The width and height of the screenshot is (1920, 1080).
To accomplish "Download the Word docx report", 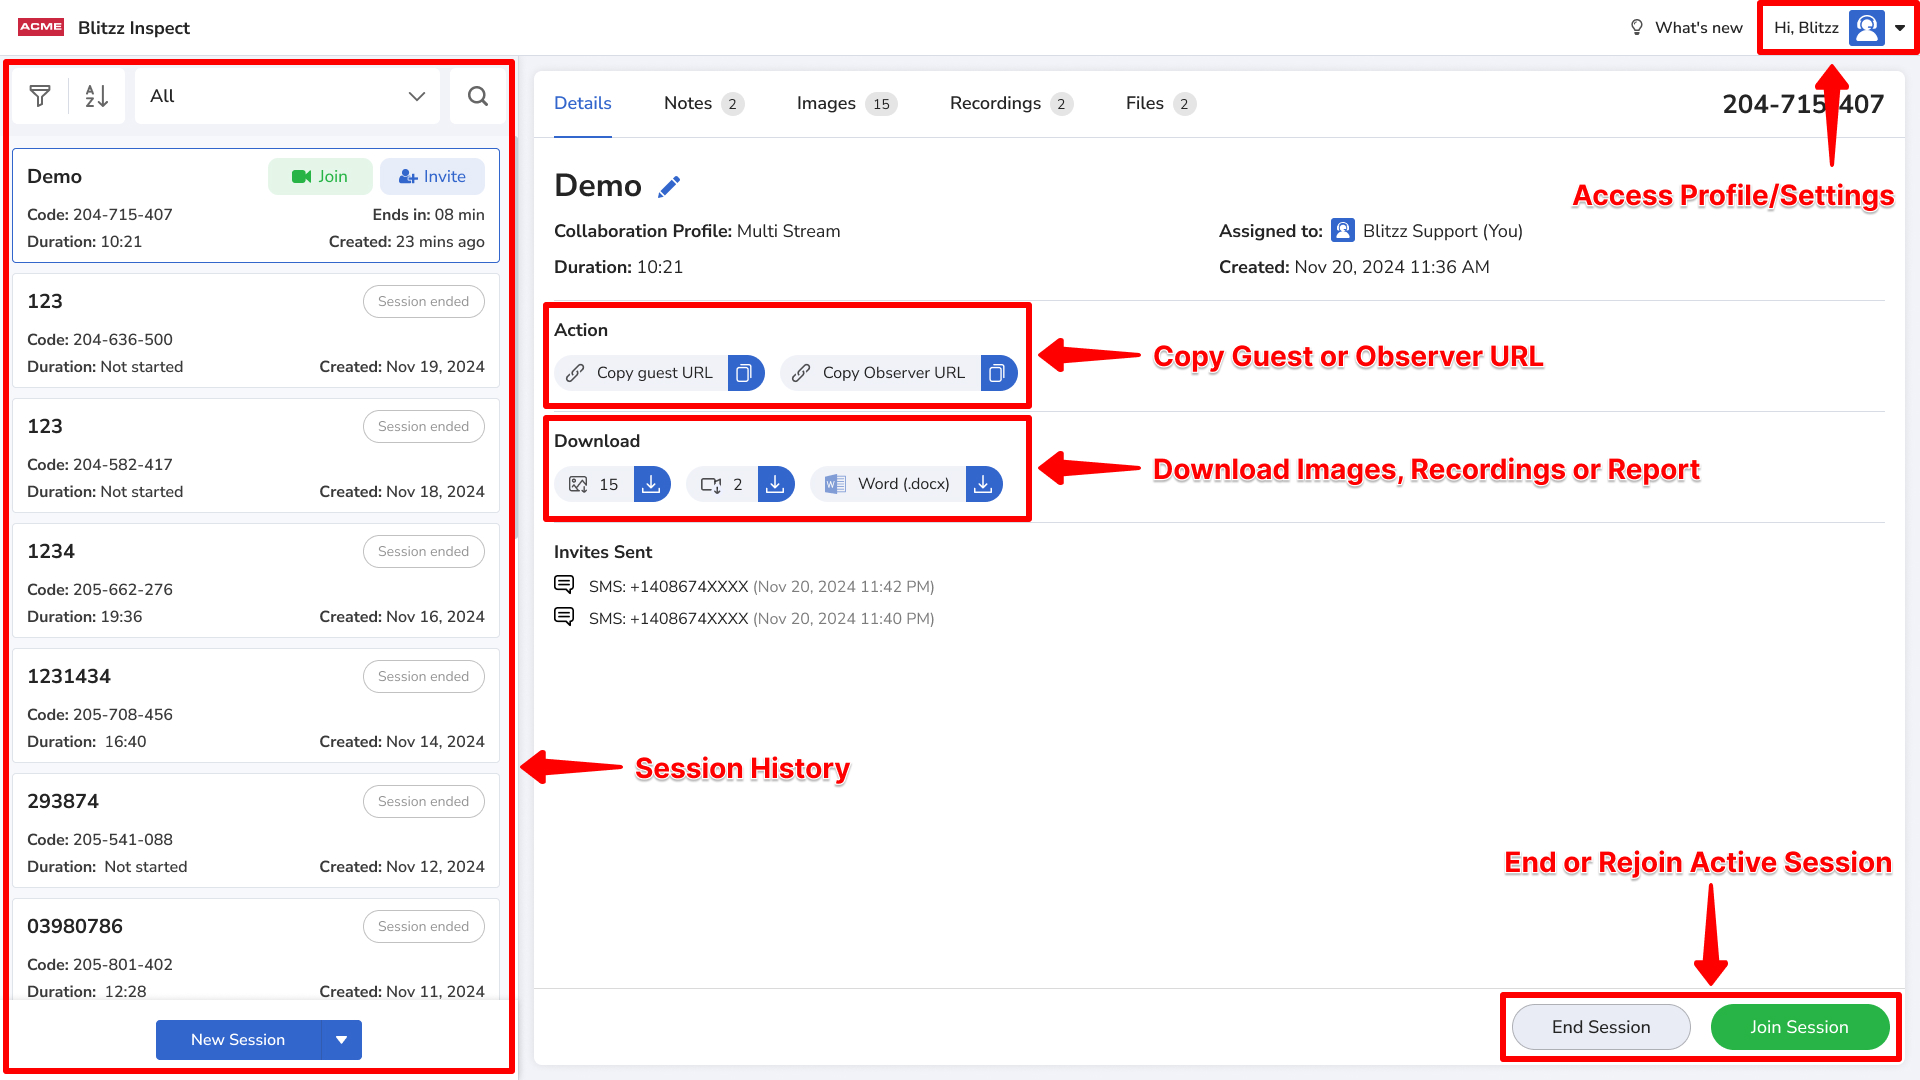I will pyautogui.click(x=983, y=484).
